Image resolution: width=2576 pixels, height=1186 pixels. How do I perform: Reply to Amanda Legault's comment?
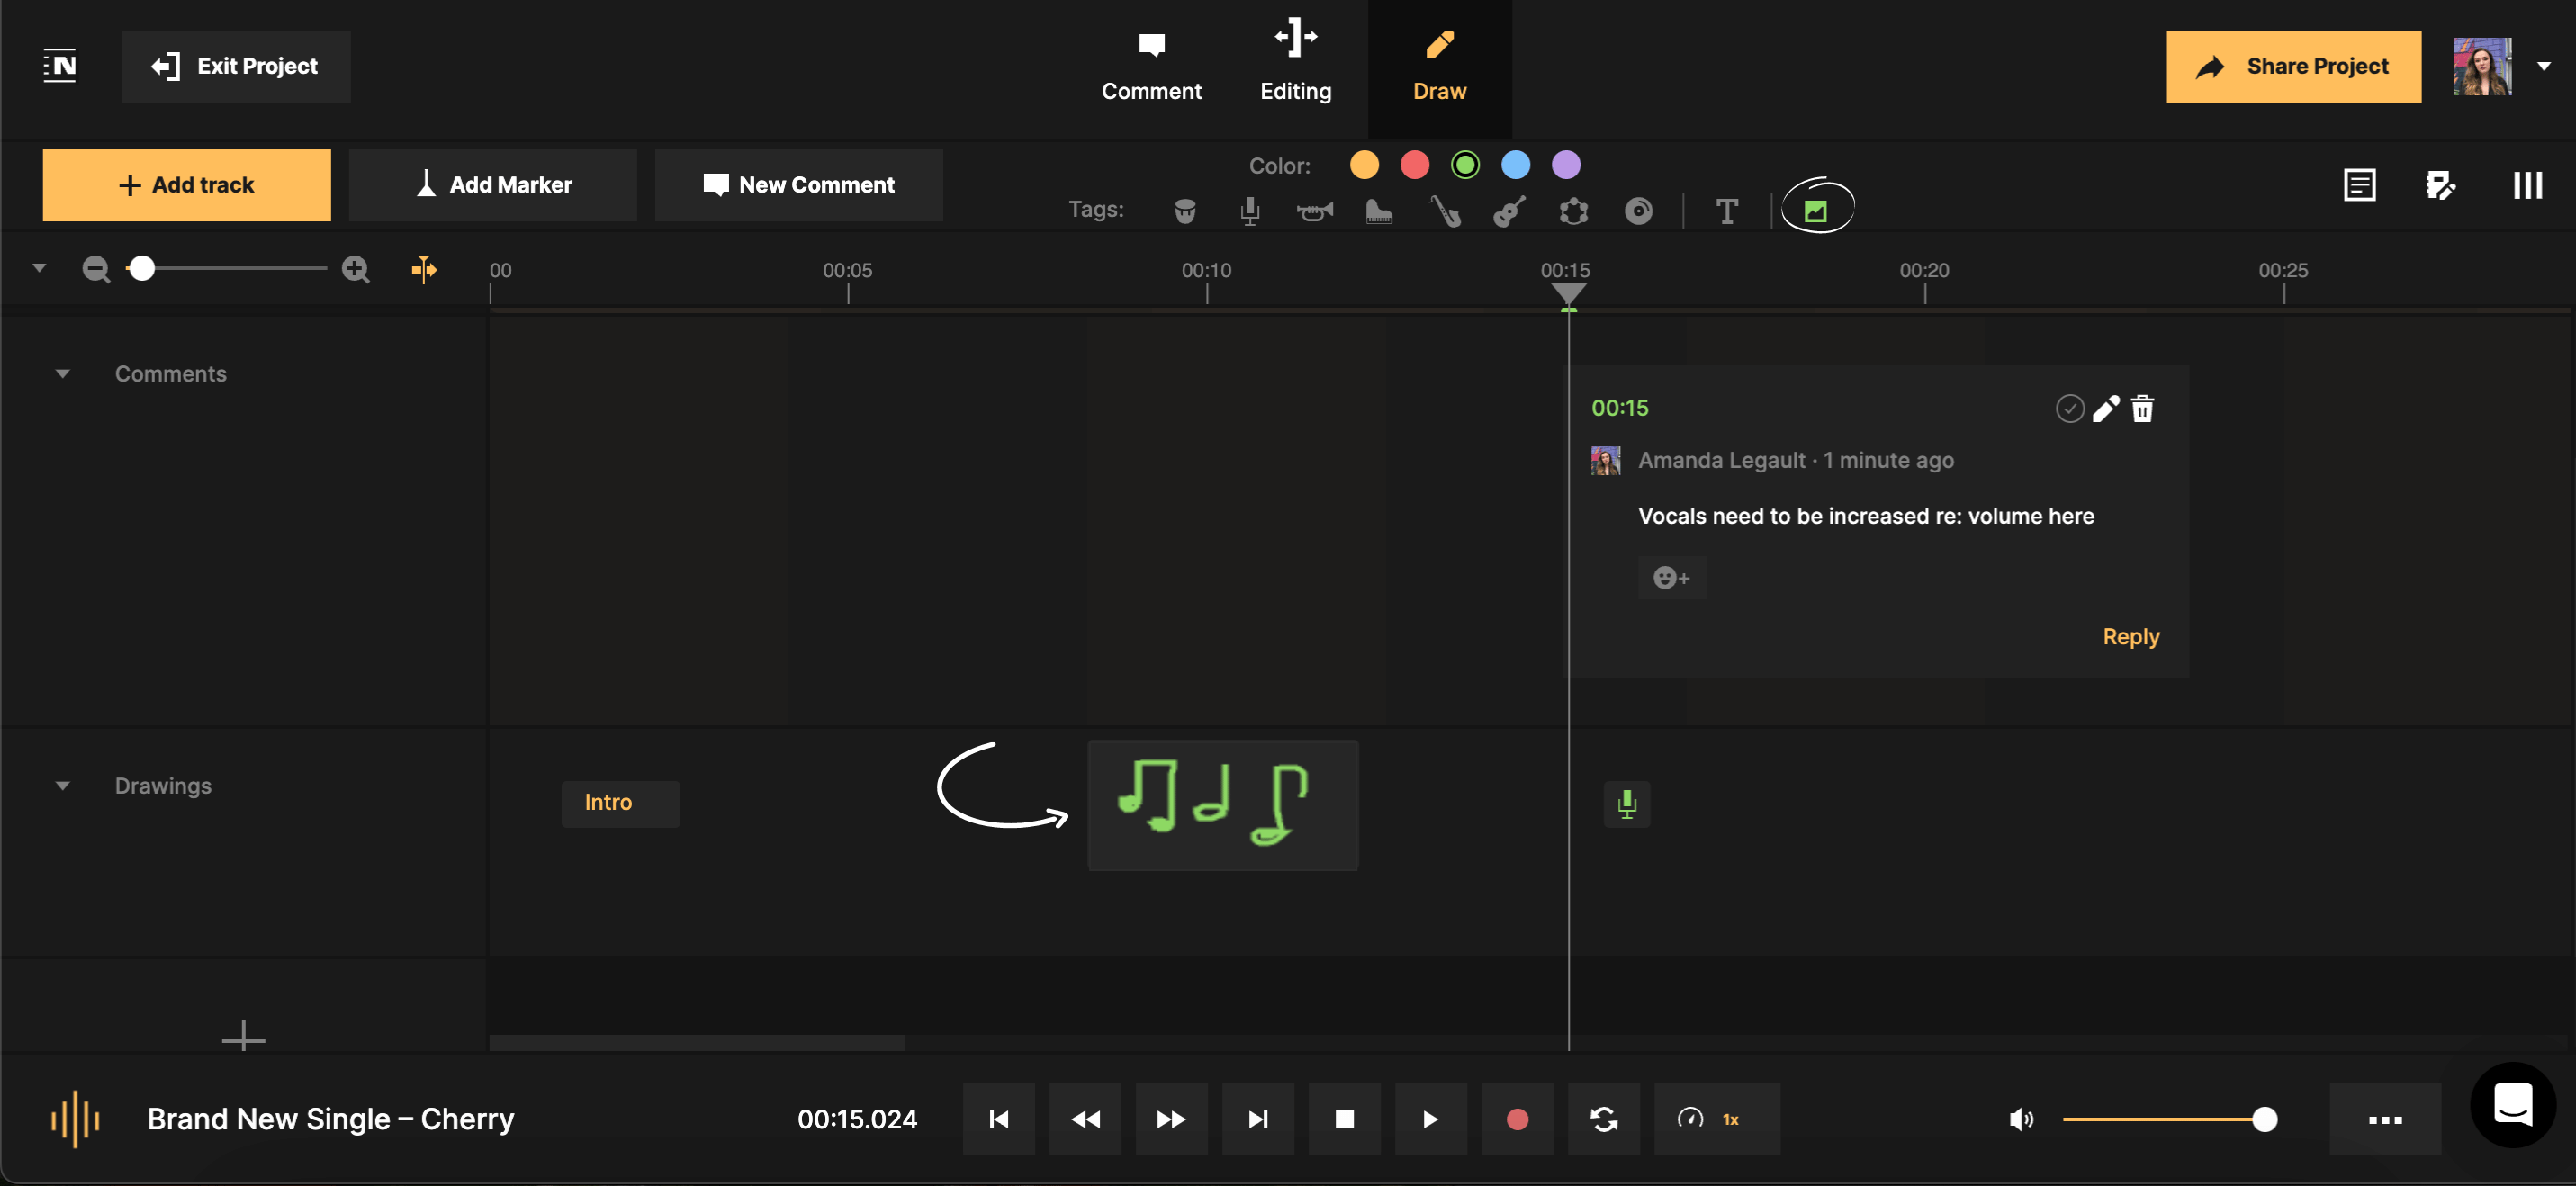2131,636
